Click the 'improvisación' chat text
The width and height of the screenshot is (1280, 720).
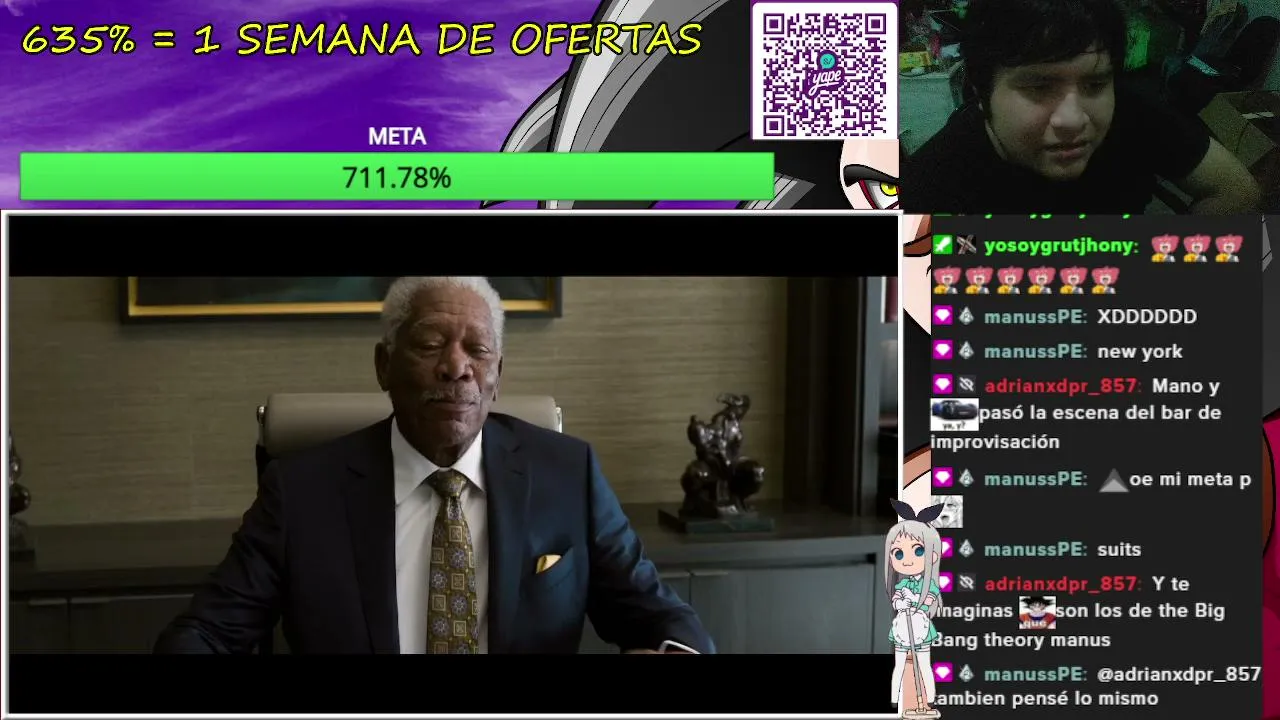tap(995, 442)
